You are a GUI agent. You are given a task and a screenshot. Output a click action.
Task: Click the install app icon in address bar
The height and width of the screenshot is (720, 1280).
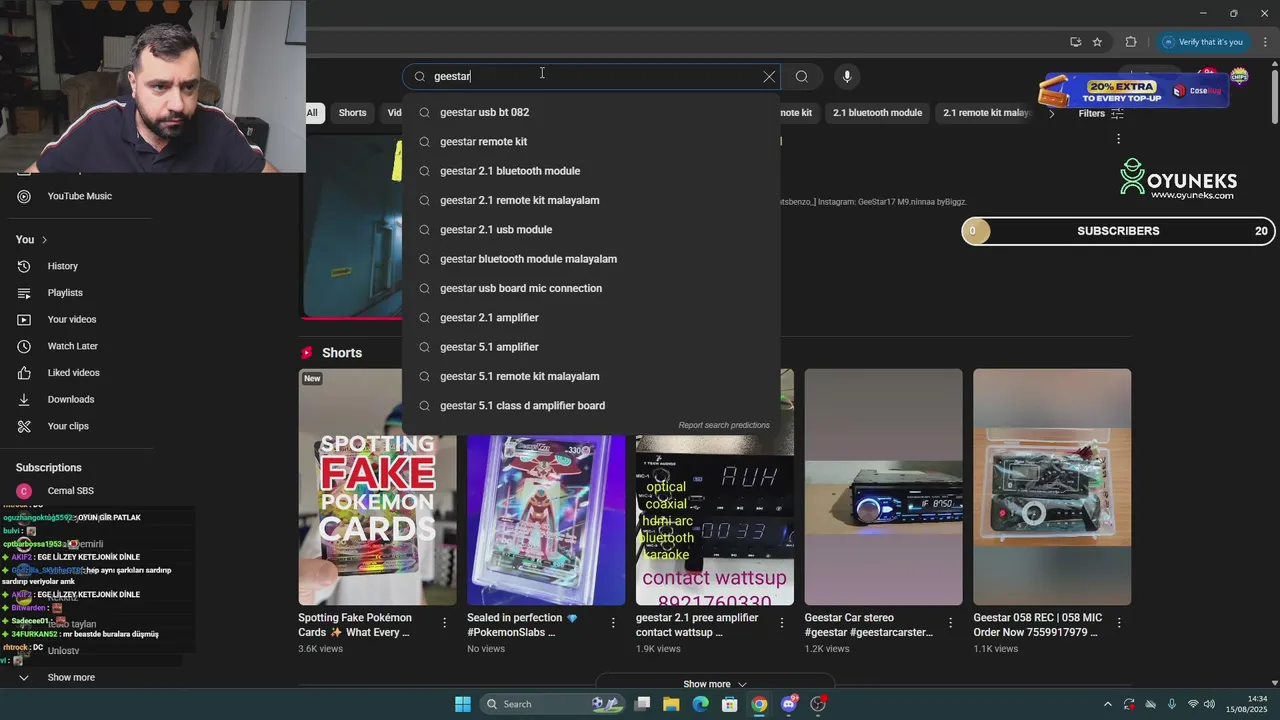1075,42
